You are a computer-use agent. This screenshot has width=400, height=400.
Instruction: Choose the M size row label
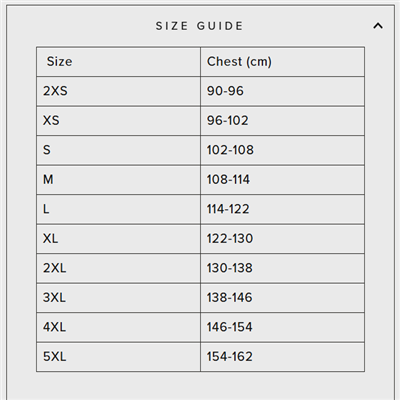pyautogui.click(x=48, y=180)
